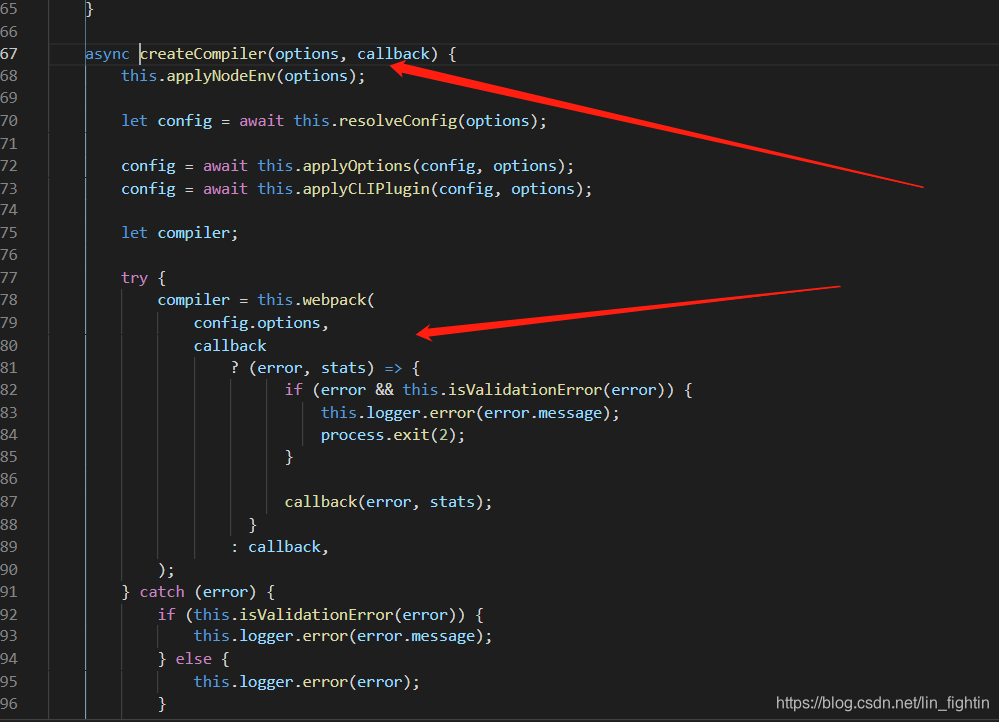Click 'compiler' in 'let compiler;' on line 75
Image resolution: width=999 pixels, height=722 pixels.
click(x=194, y=233)
